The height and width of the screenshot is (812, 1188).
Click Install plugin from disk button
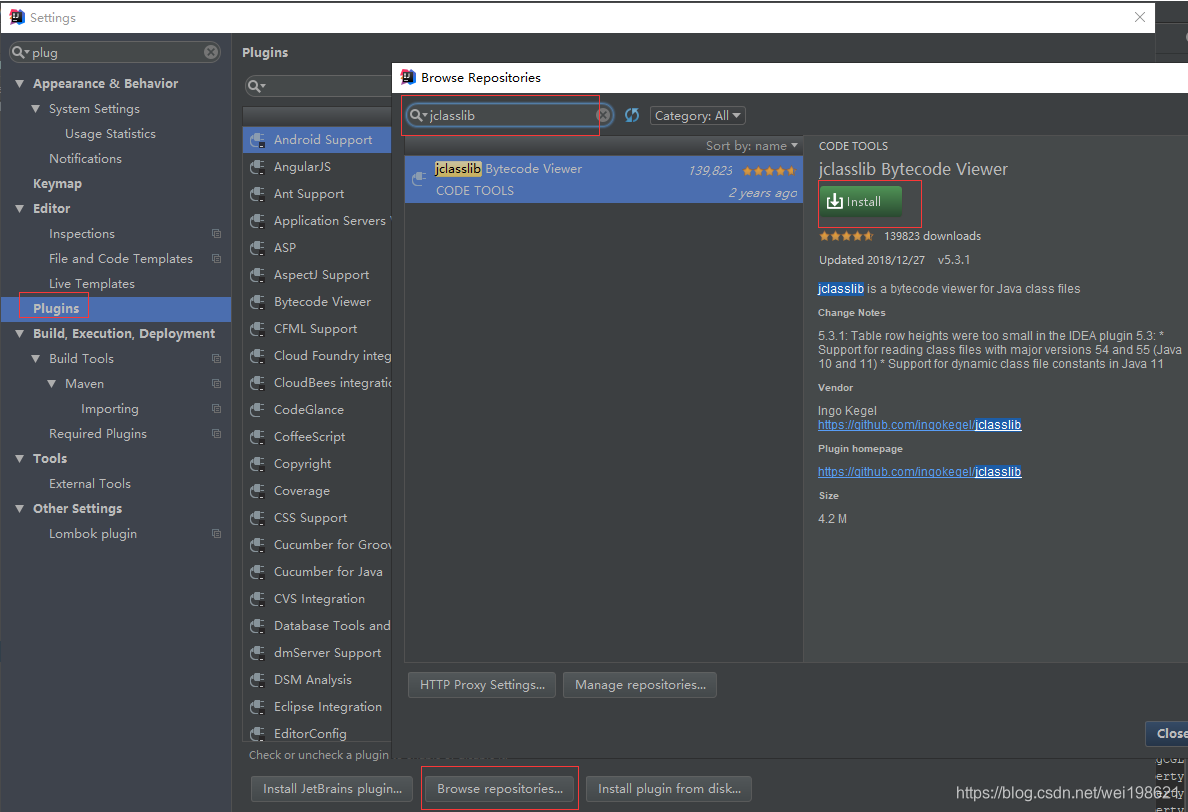pyautogui.click(x=669, y=789)
